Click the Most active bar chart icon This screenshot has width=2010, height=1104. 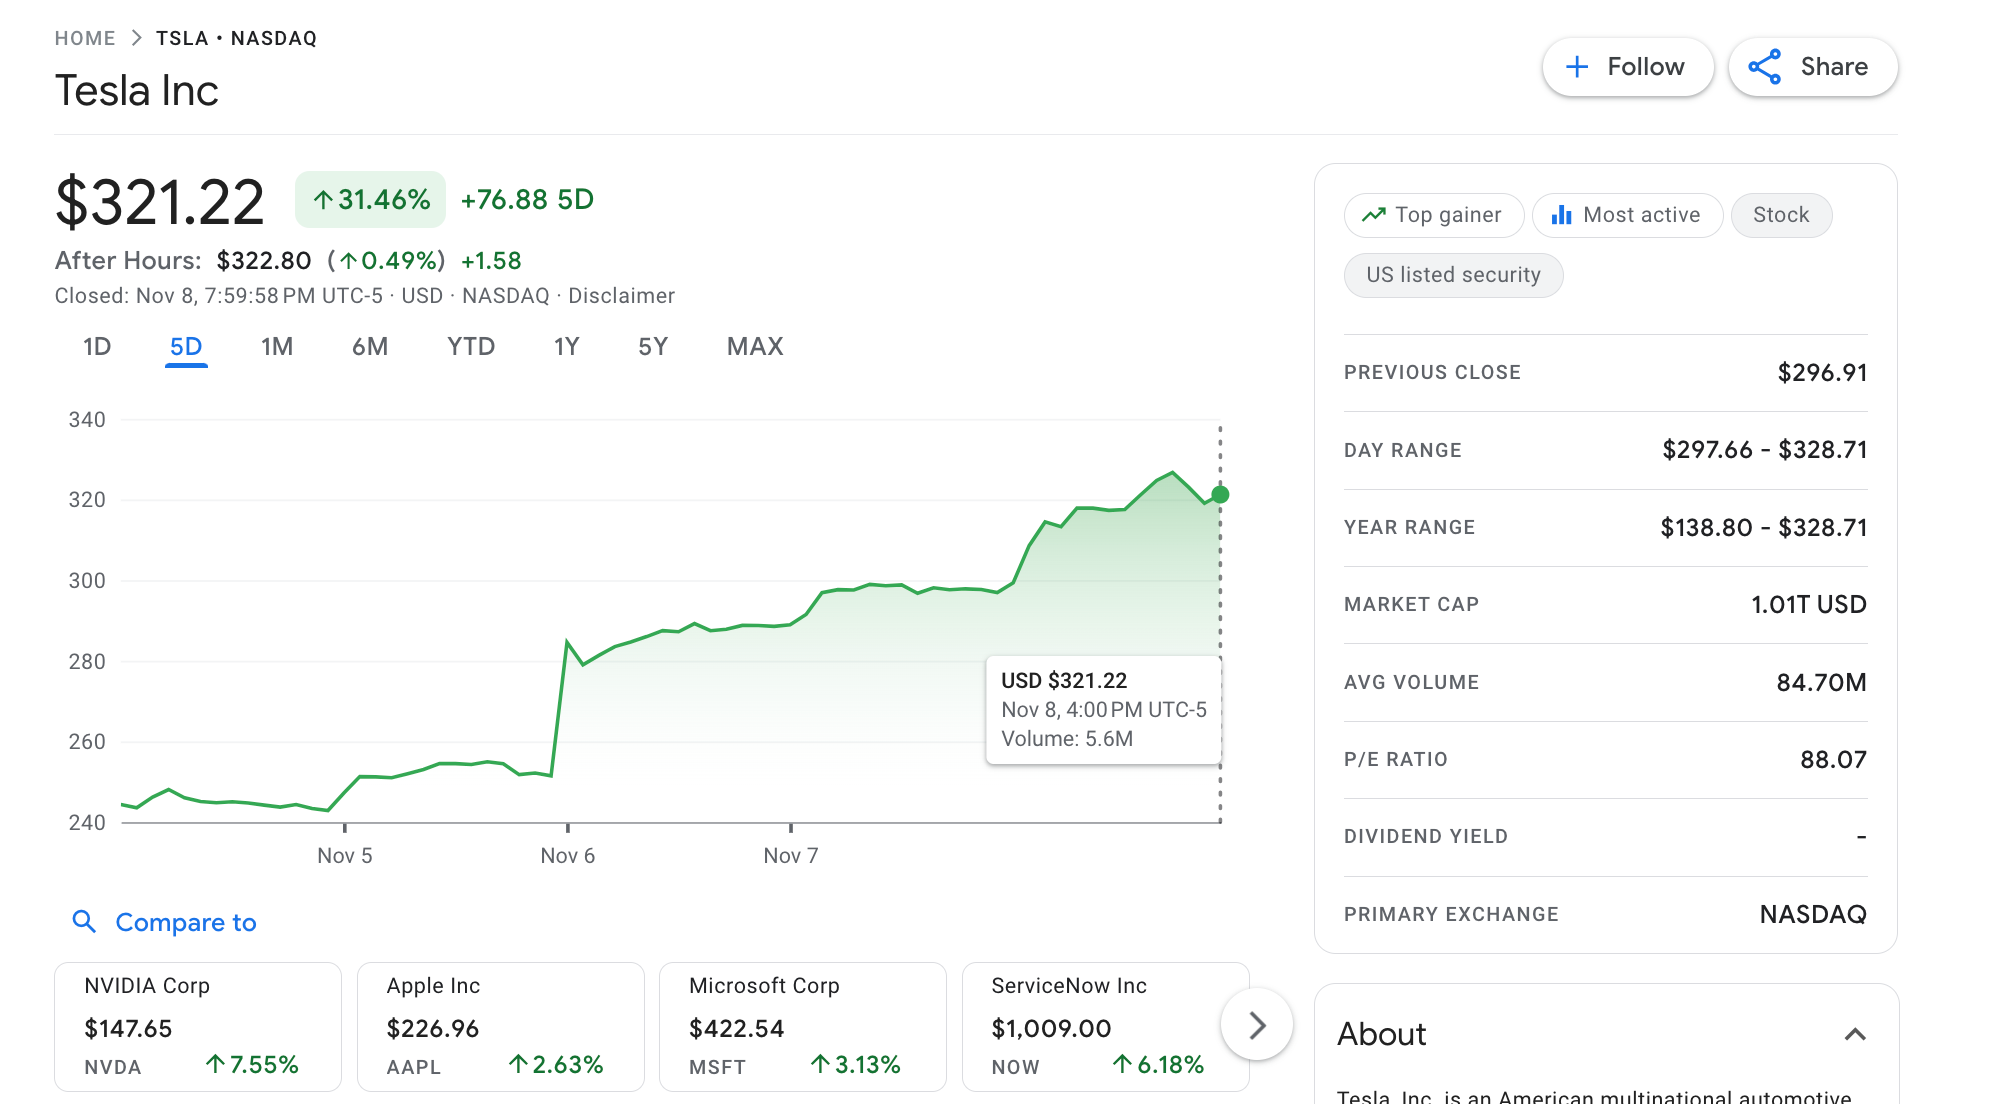[1561, 215]
